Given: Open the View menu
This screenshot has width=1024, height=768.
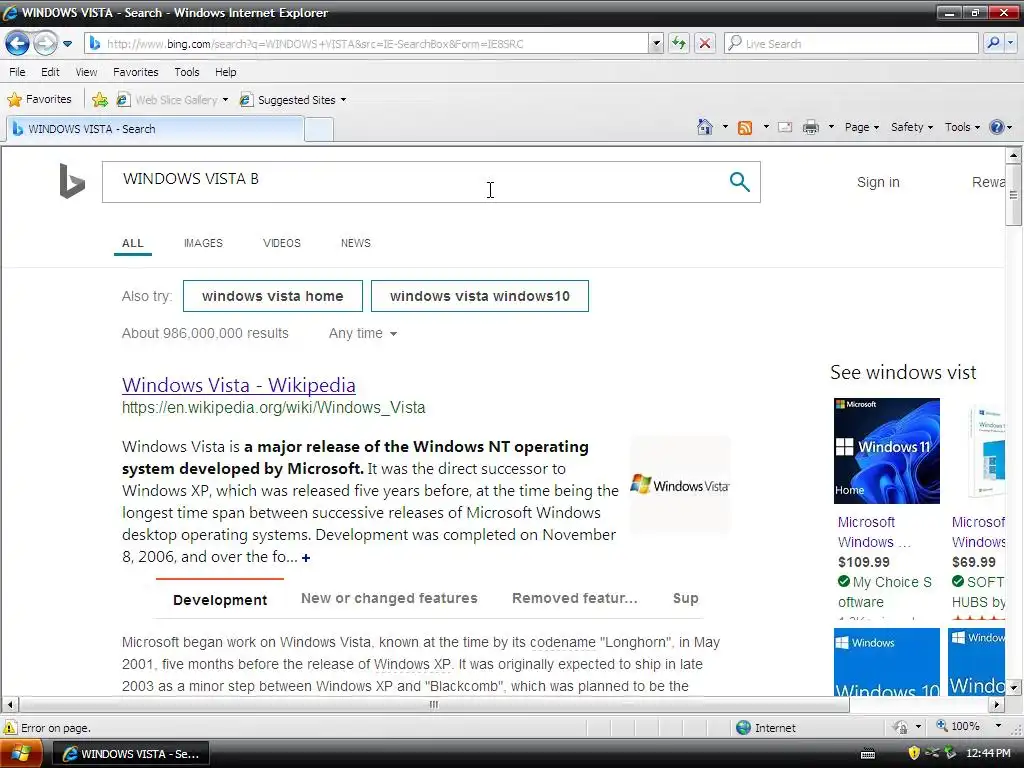Looking at the screenshot, I should [x=86, y=72].
